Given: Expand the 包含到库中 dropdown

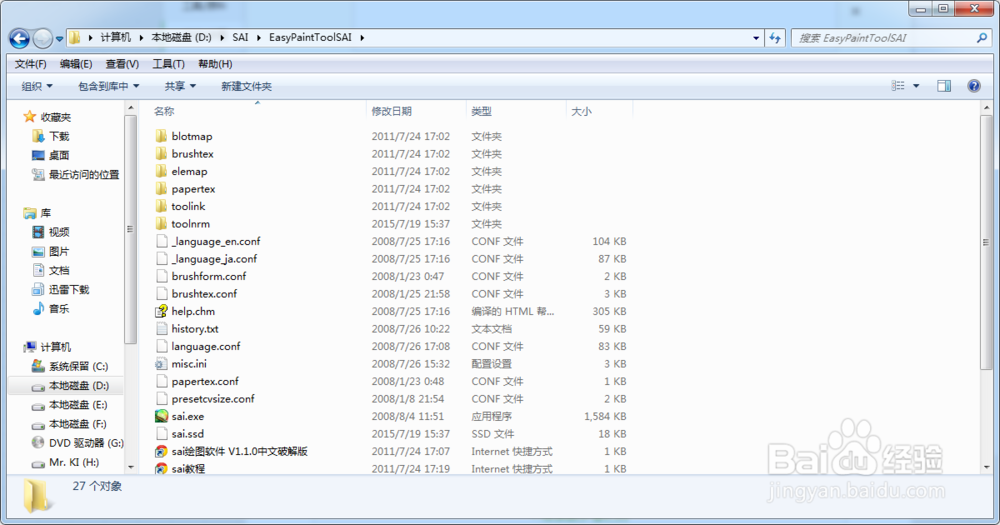Looking at the screenshot, I should (108, 86).
